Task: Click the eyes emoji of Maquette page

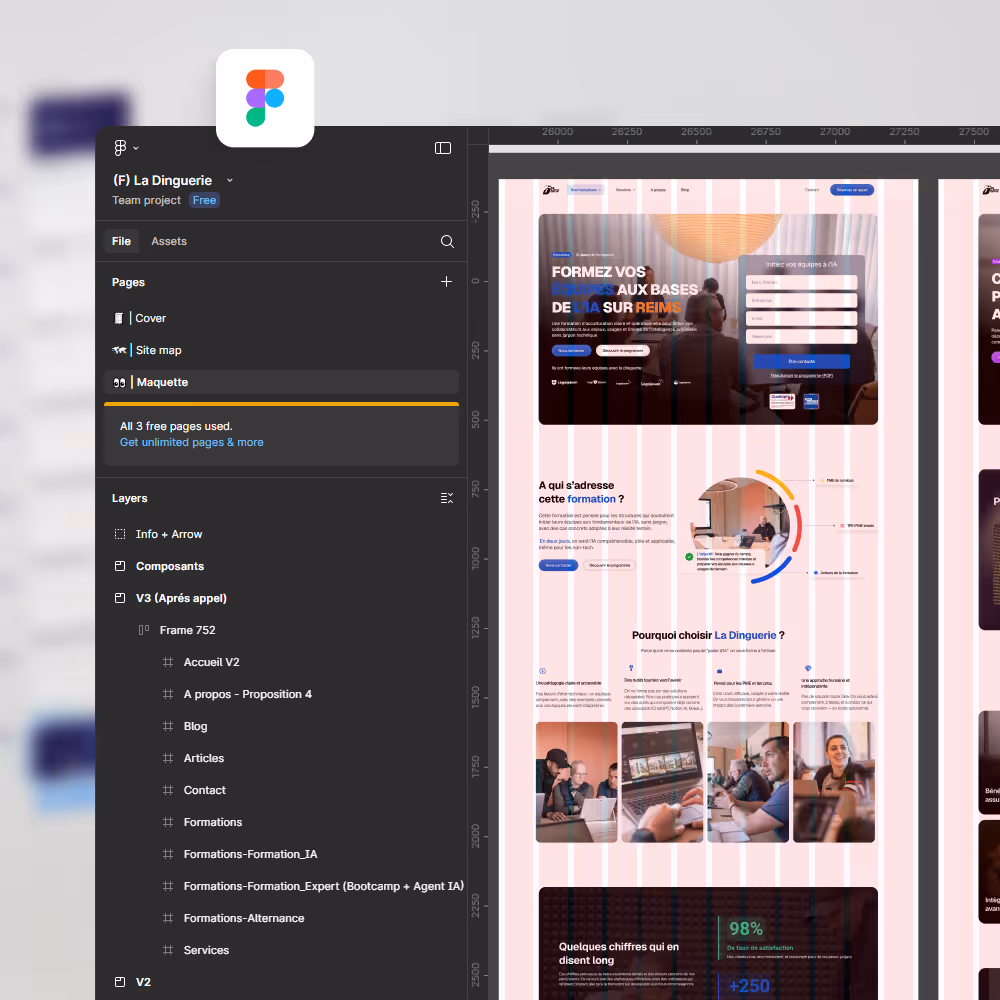Action: coord(119,383)
